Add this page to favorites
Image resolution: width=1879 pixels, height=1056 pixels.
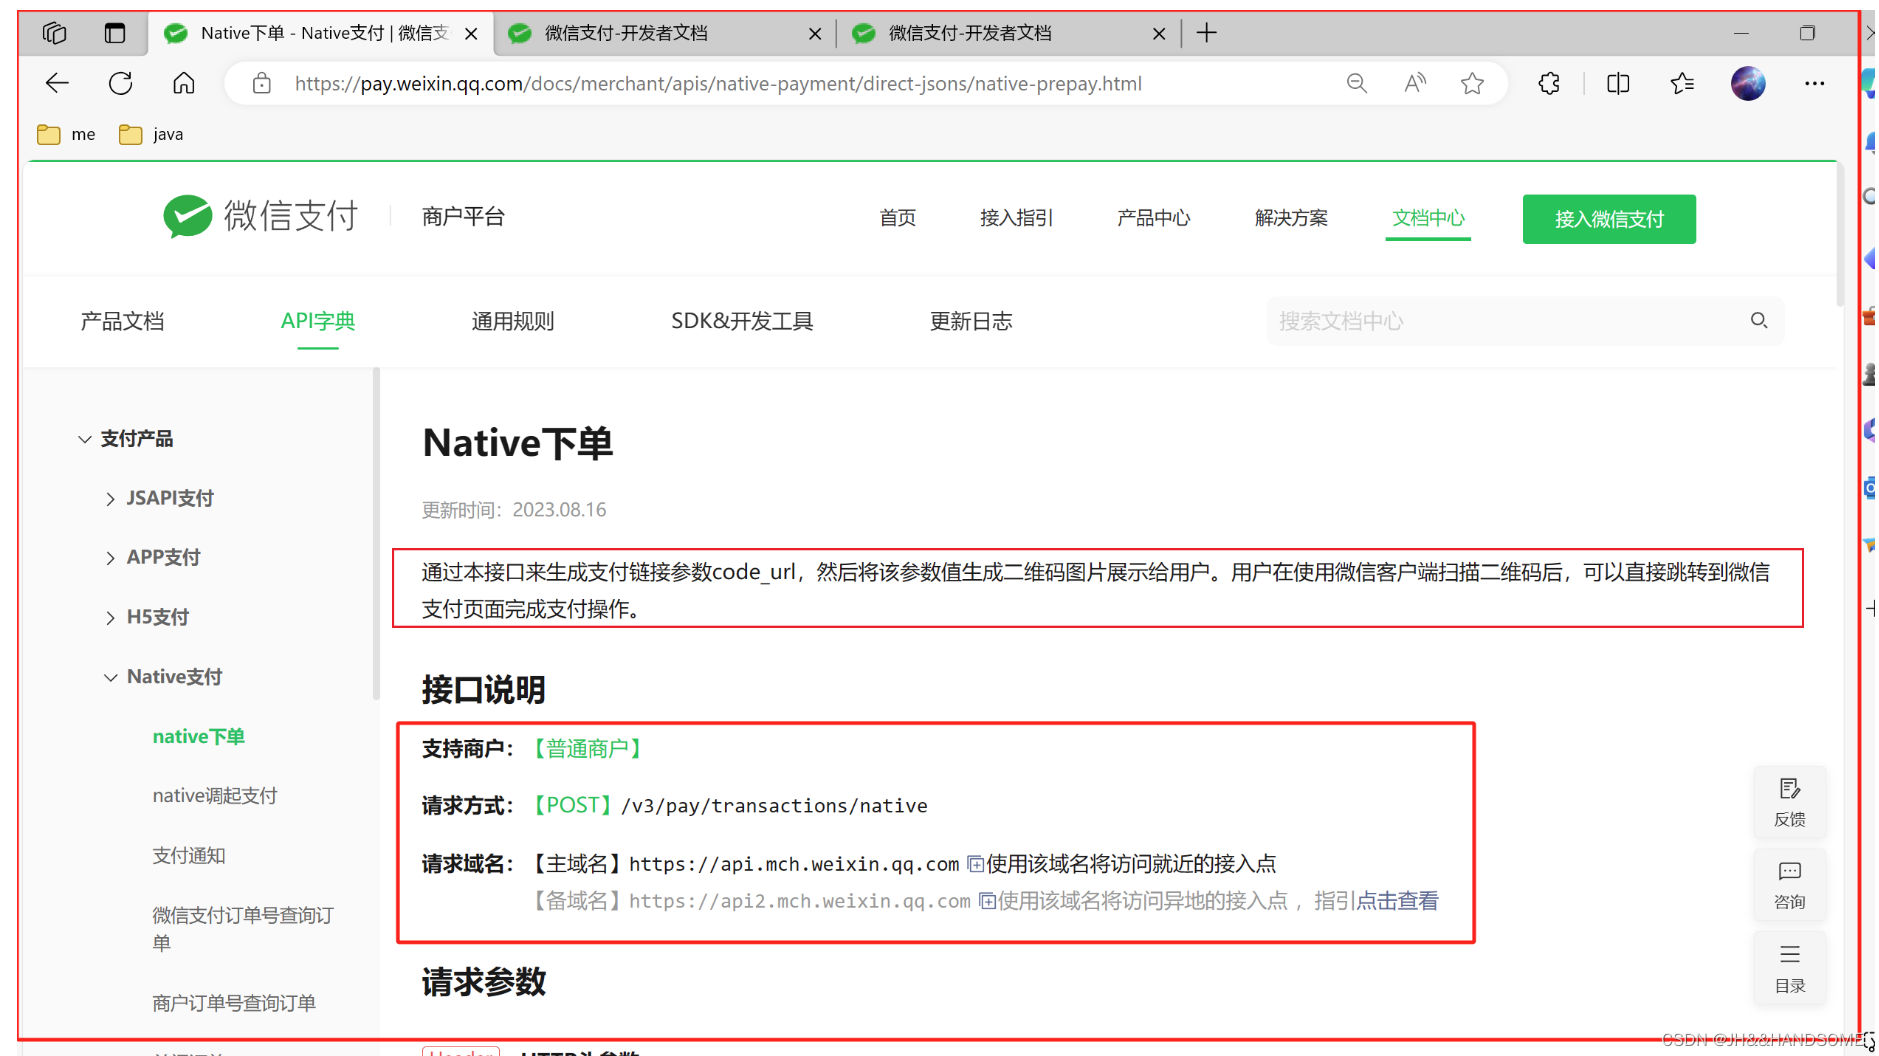point(1472,84)
